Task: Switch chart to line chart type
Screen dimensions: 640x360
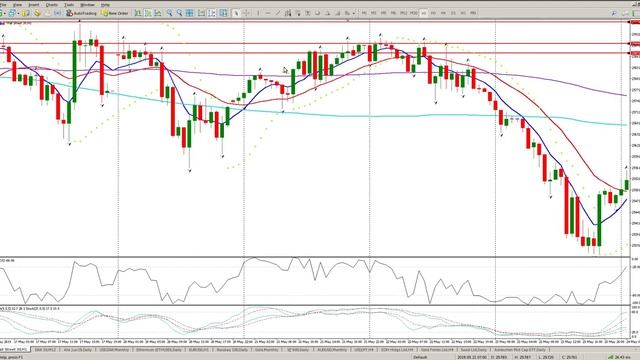Action: pos(158,13)
